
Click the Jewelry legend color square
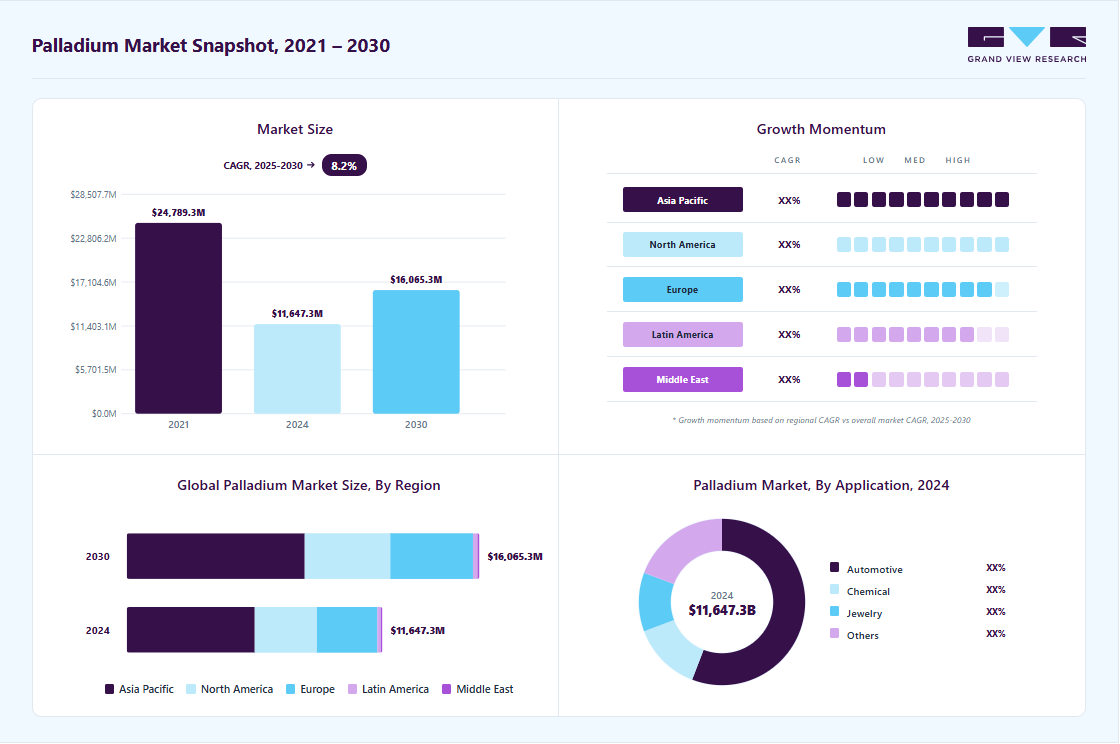click(x=834, y=612)
